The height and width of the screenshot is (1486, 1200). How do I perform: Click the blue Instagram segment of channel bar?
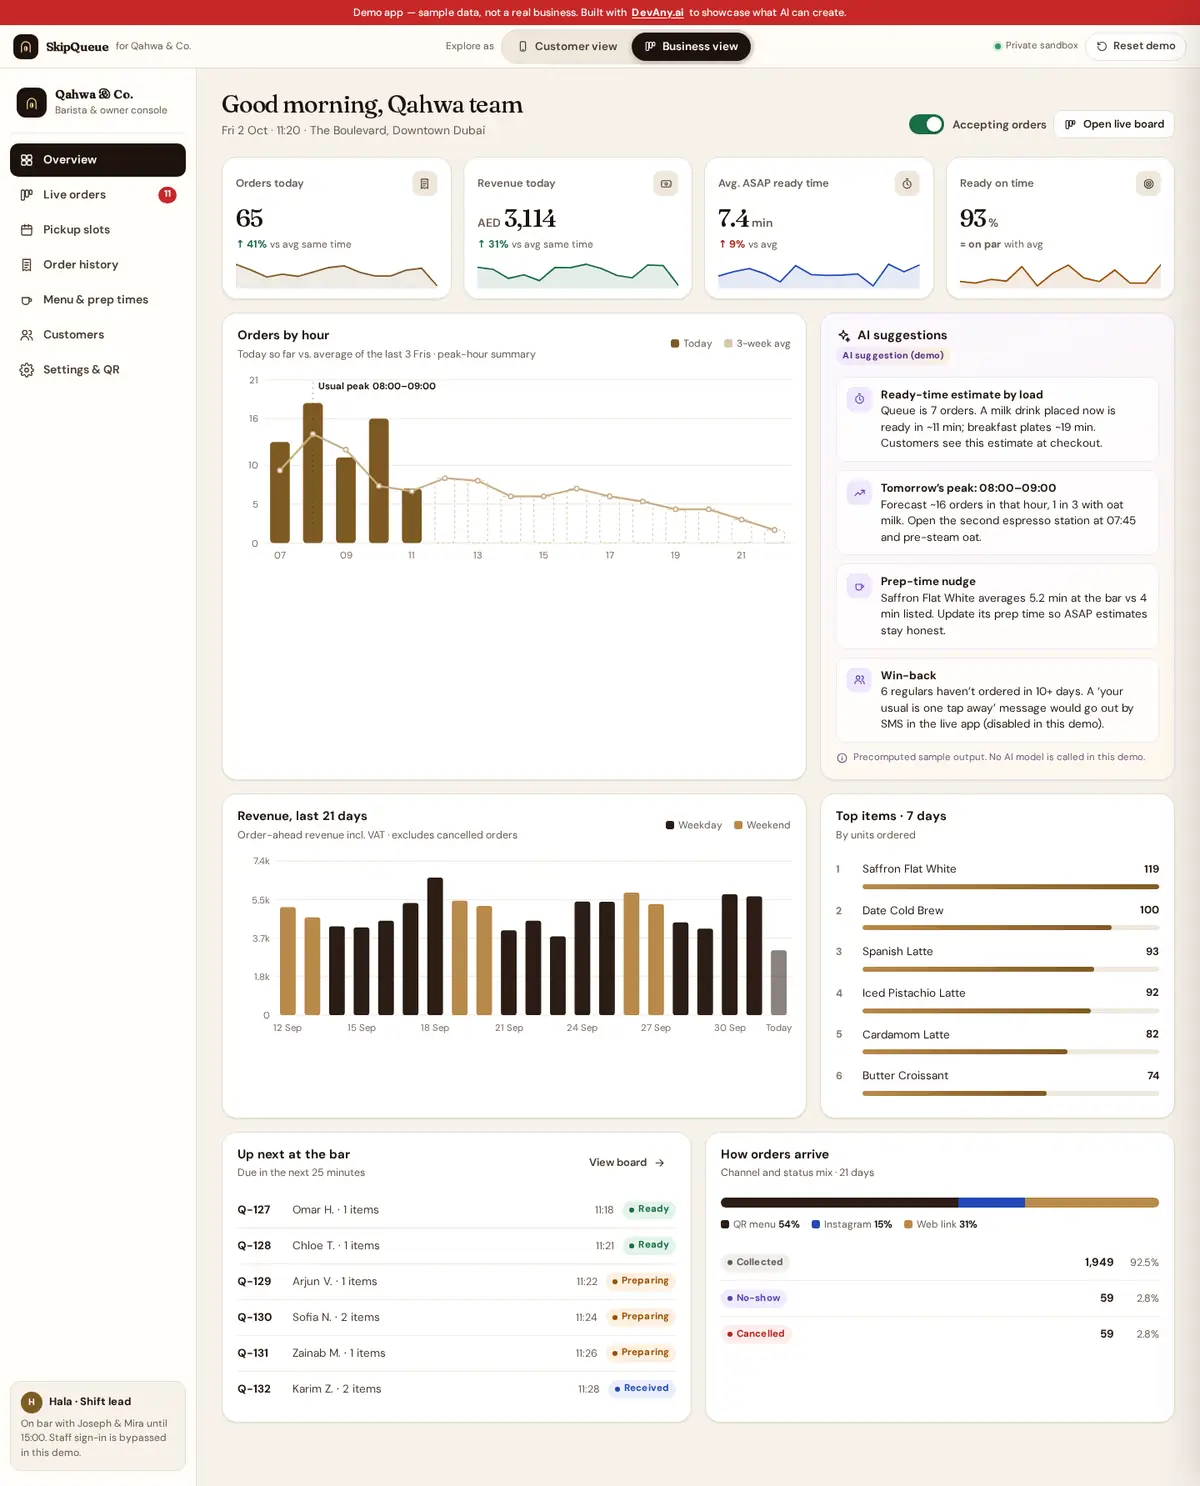pyautogui.click(x=991, y=1203)
